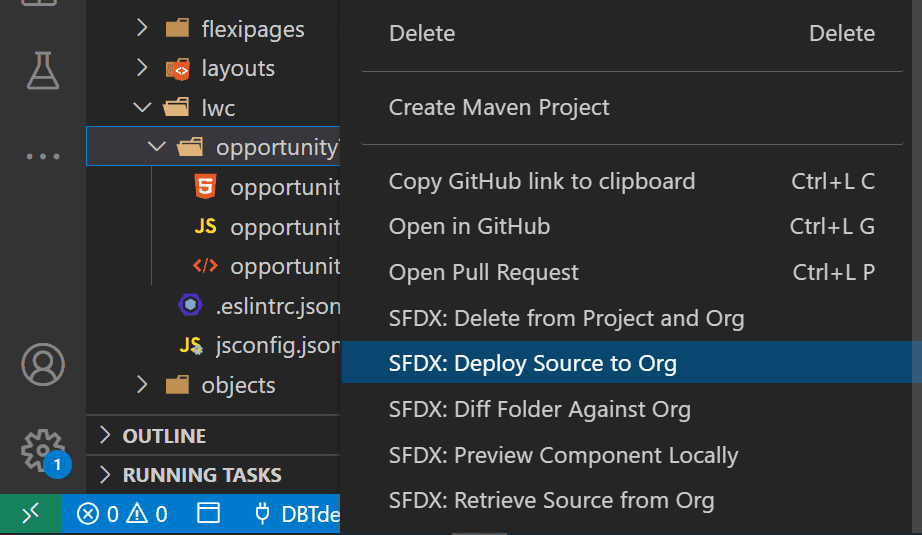Open the Testing flask icon in activity bar
Screen dimensions: 922x535
point(43,71)
